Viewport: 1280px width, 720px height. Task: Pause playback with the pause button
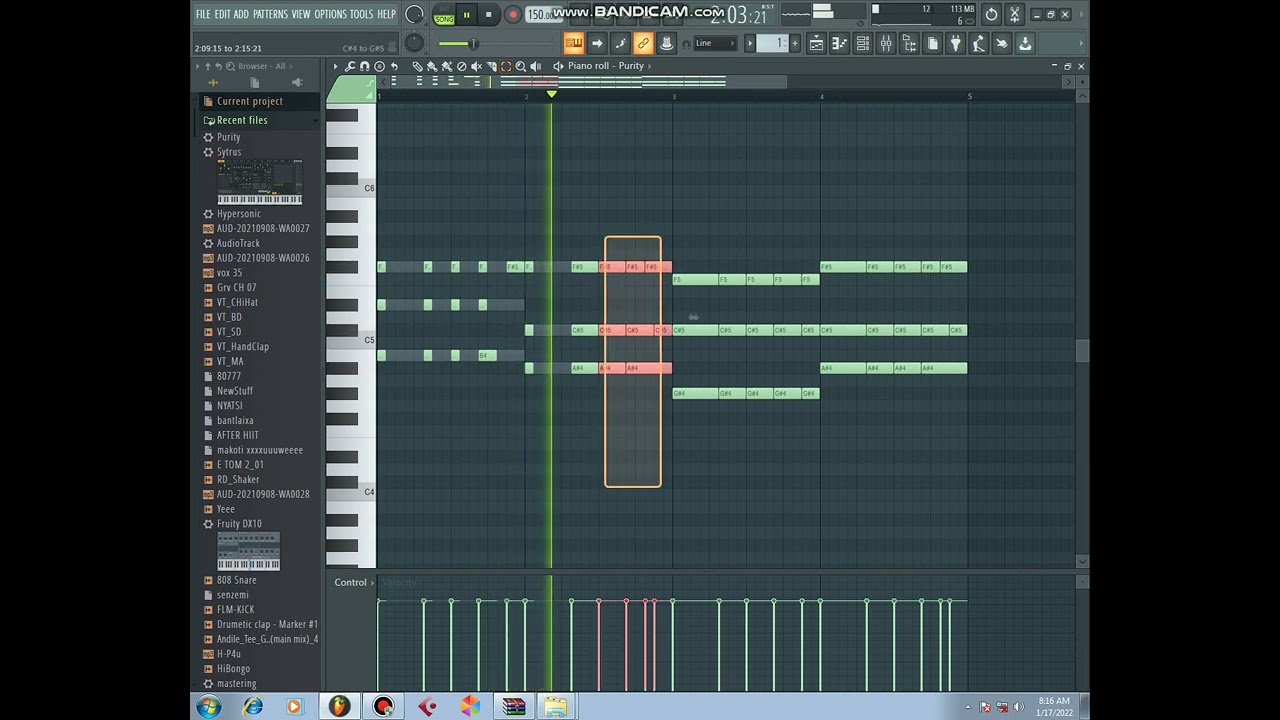(x=466, y=15)
